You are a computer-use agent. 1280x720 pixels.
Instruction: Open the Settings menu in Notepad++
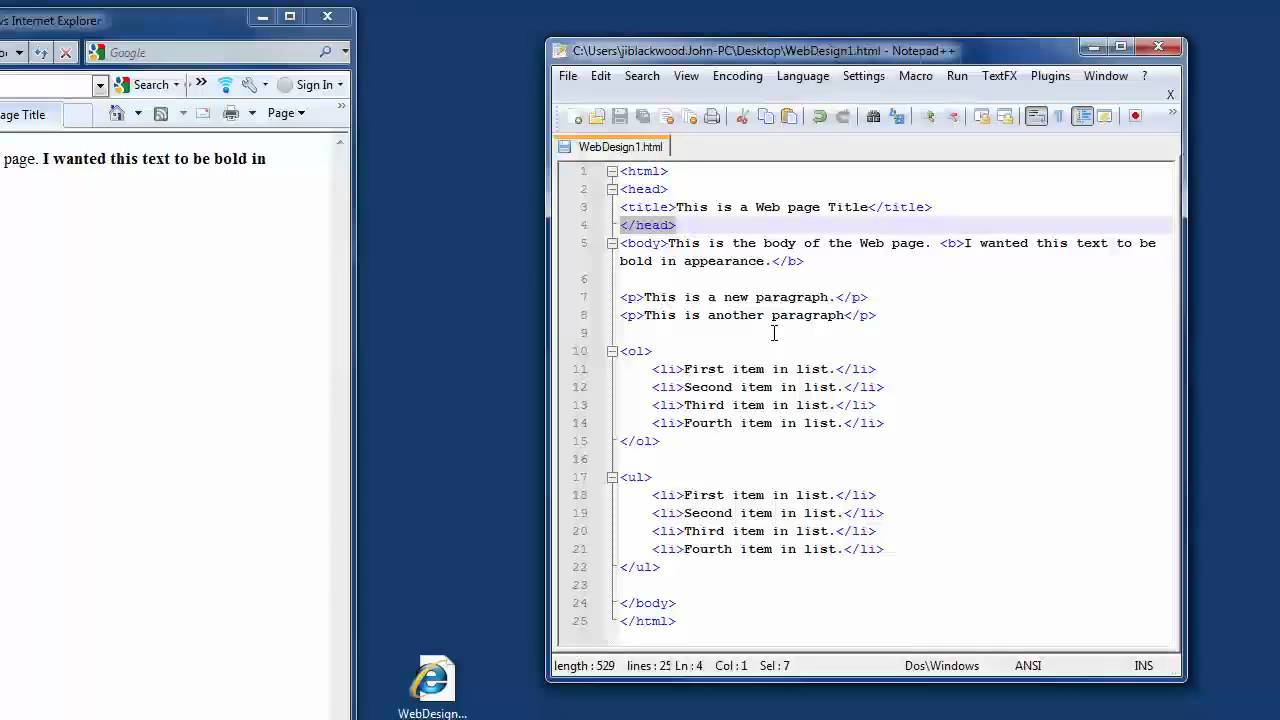(x=864, y=76)
